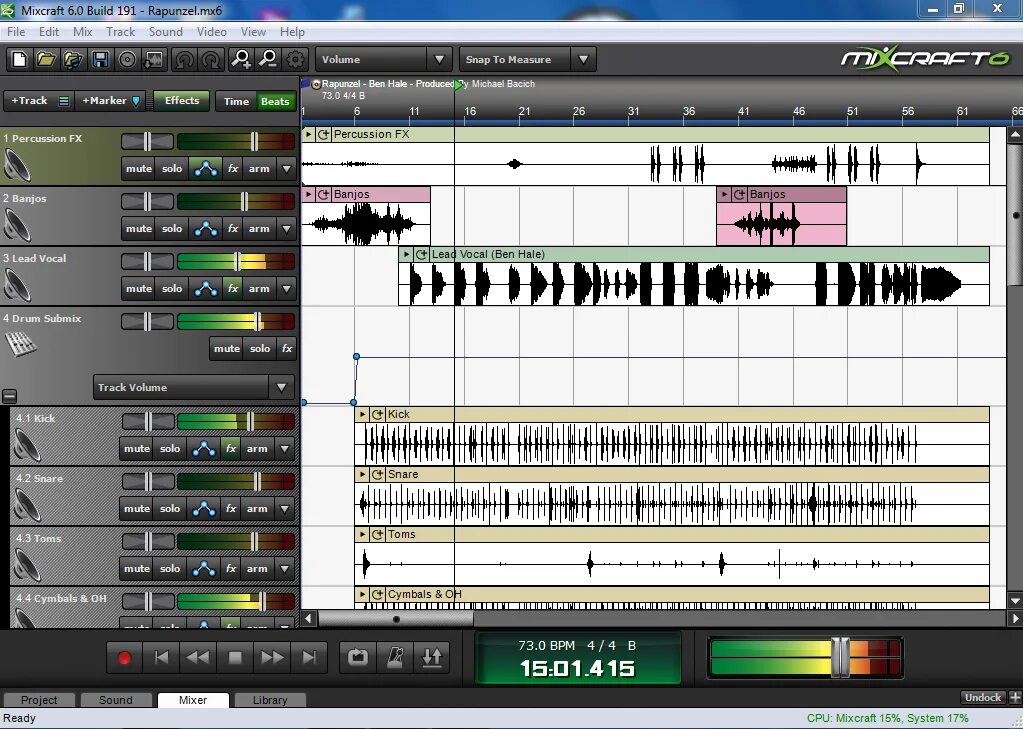Zoom out with the magnifier minus icon
Image resolution: width=1023 pixels, height=729 pixels.
(x=267, y=59)
